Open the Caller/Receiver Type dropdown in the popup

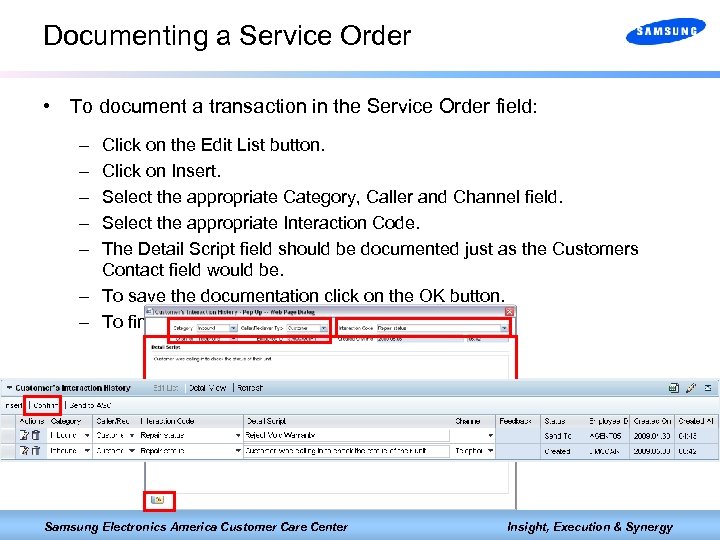pos(323,328)
